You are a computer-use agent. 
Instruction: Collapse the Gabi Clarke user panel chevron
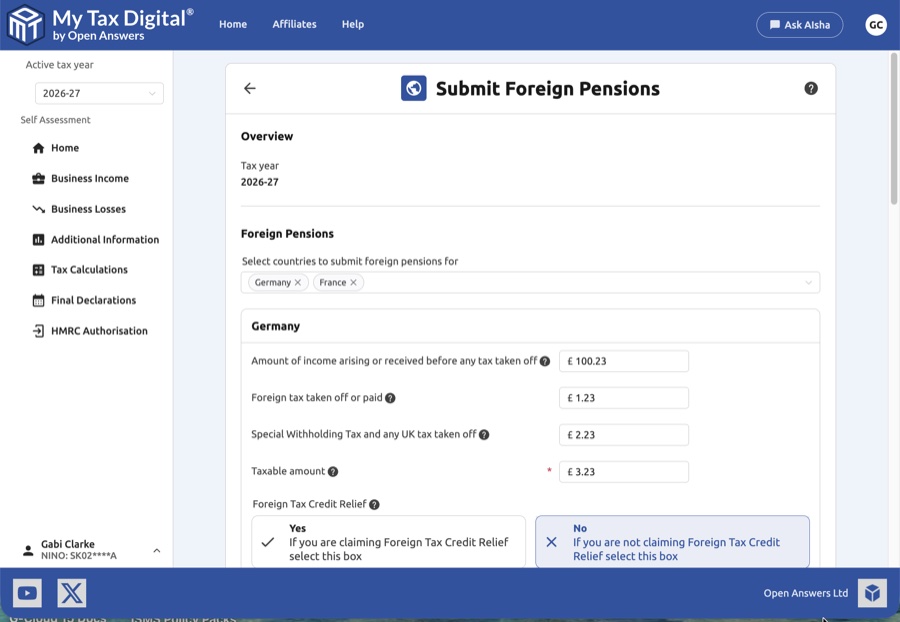pos(156,549)
